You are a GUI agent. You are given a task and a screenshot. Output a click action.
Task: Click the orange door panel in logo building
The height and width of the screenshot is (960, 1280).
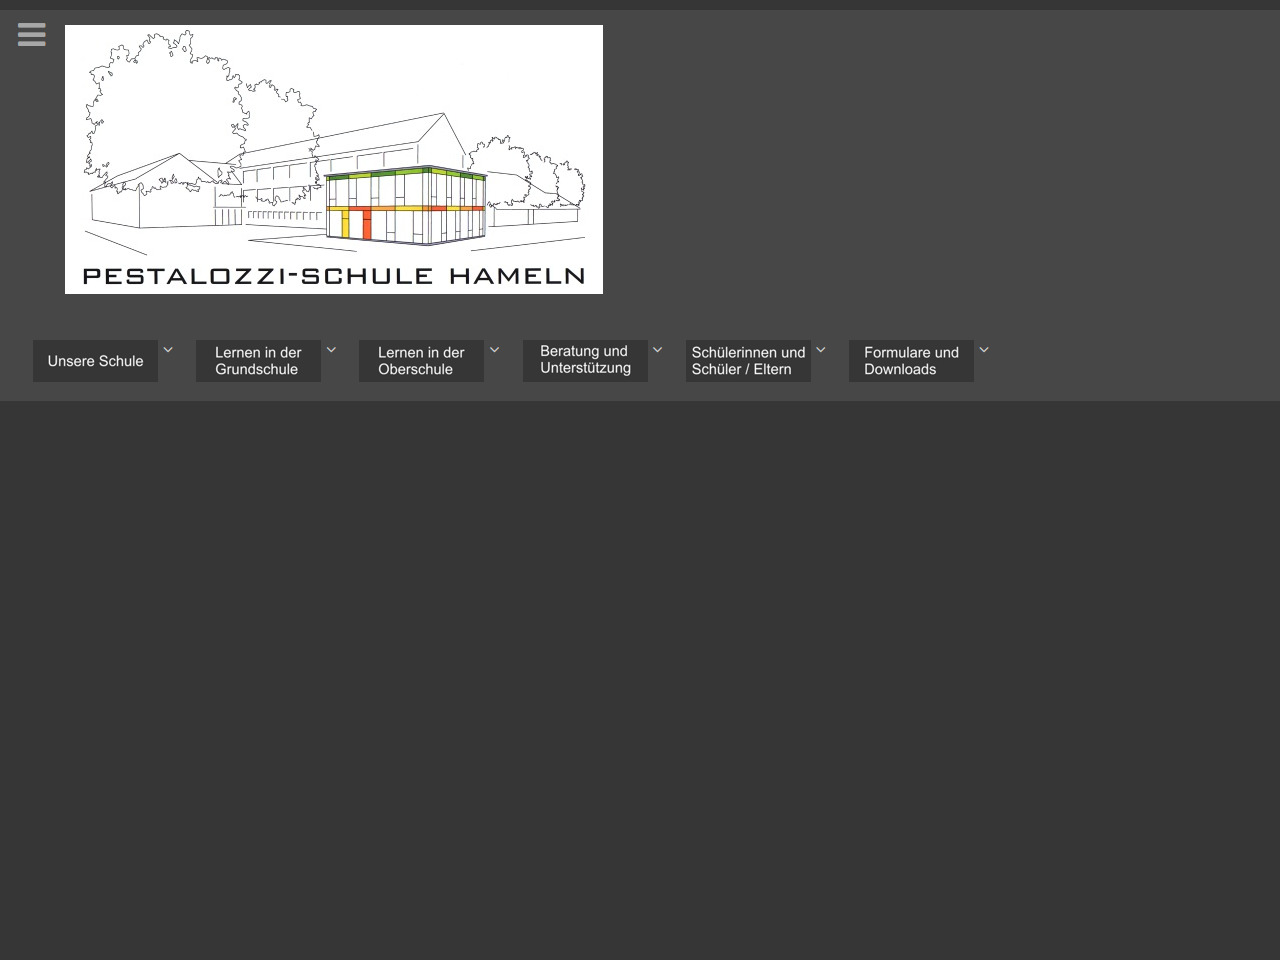coord(366,225)
